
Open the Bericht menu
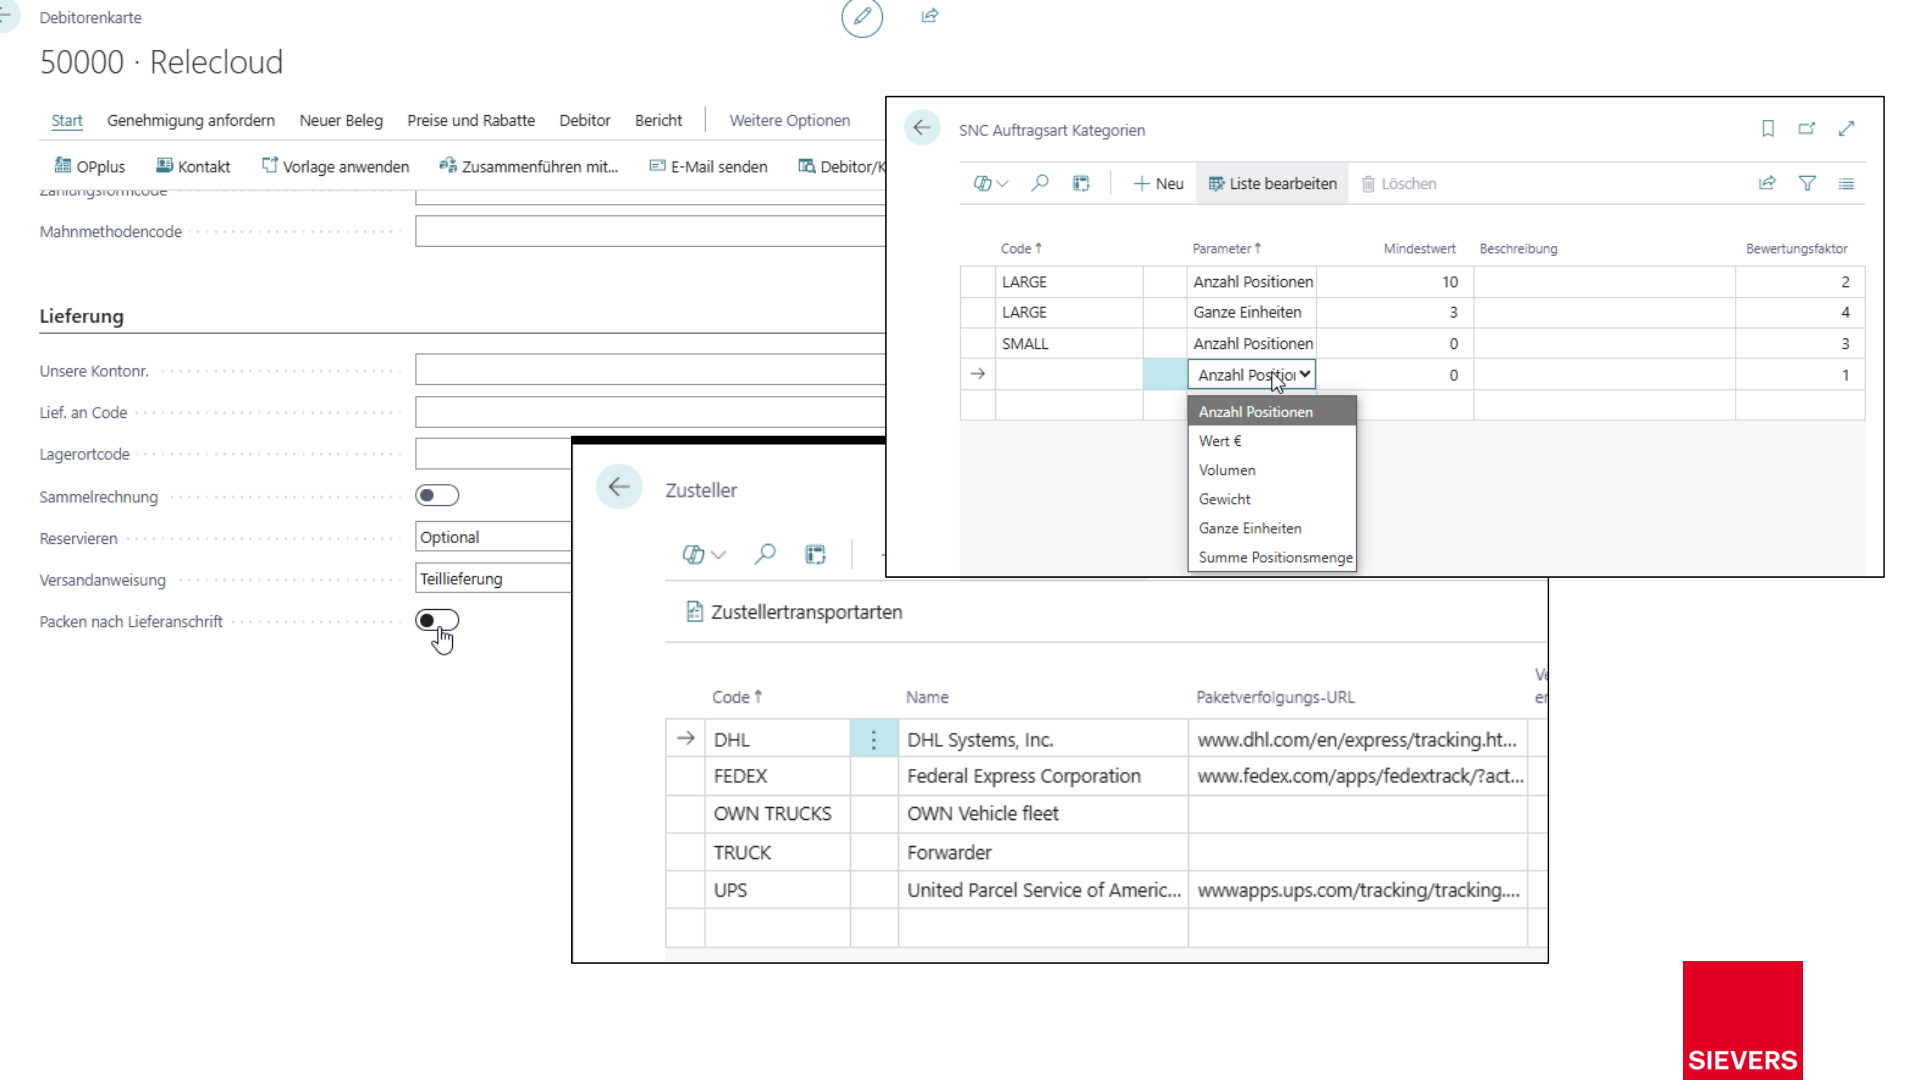(x=659, y=120)
